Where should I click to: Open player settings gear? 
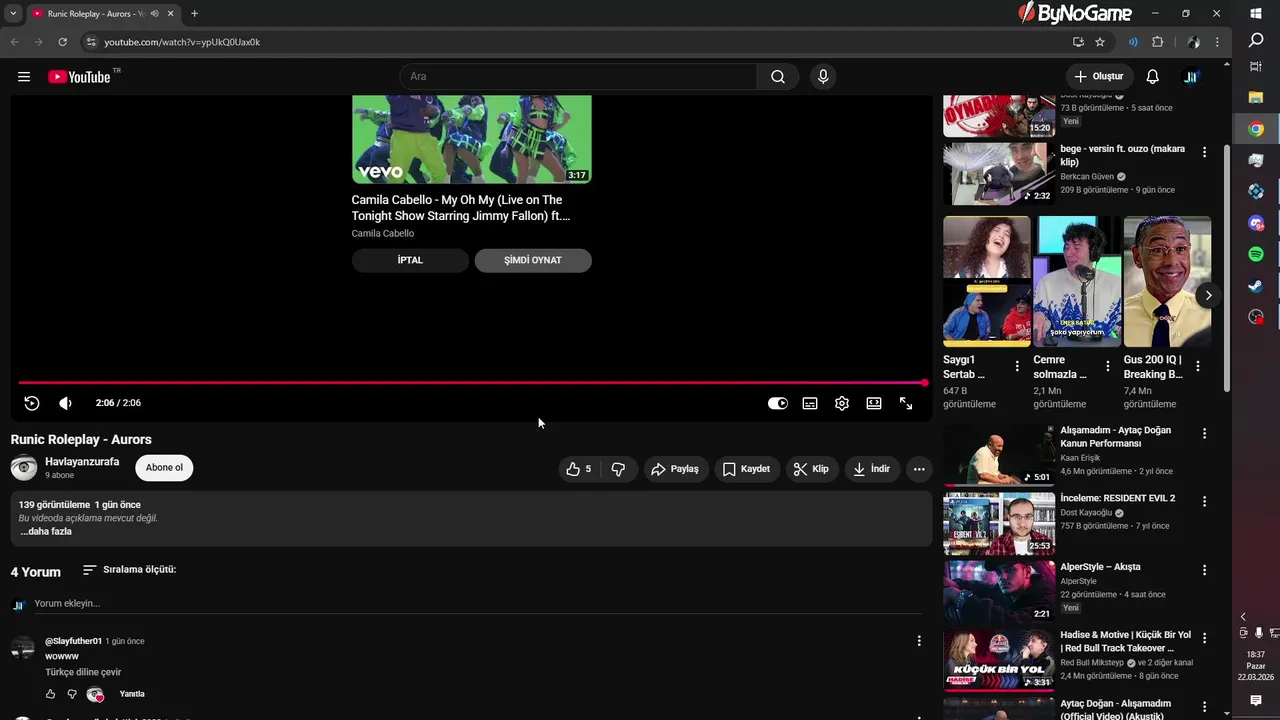pyautogui.click(x=842, y=403)
